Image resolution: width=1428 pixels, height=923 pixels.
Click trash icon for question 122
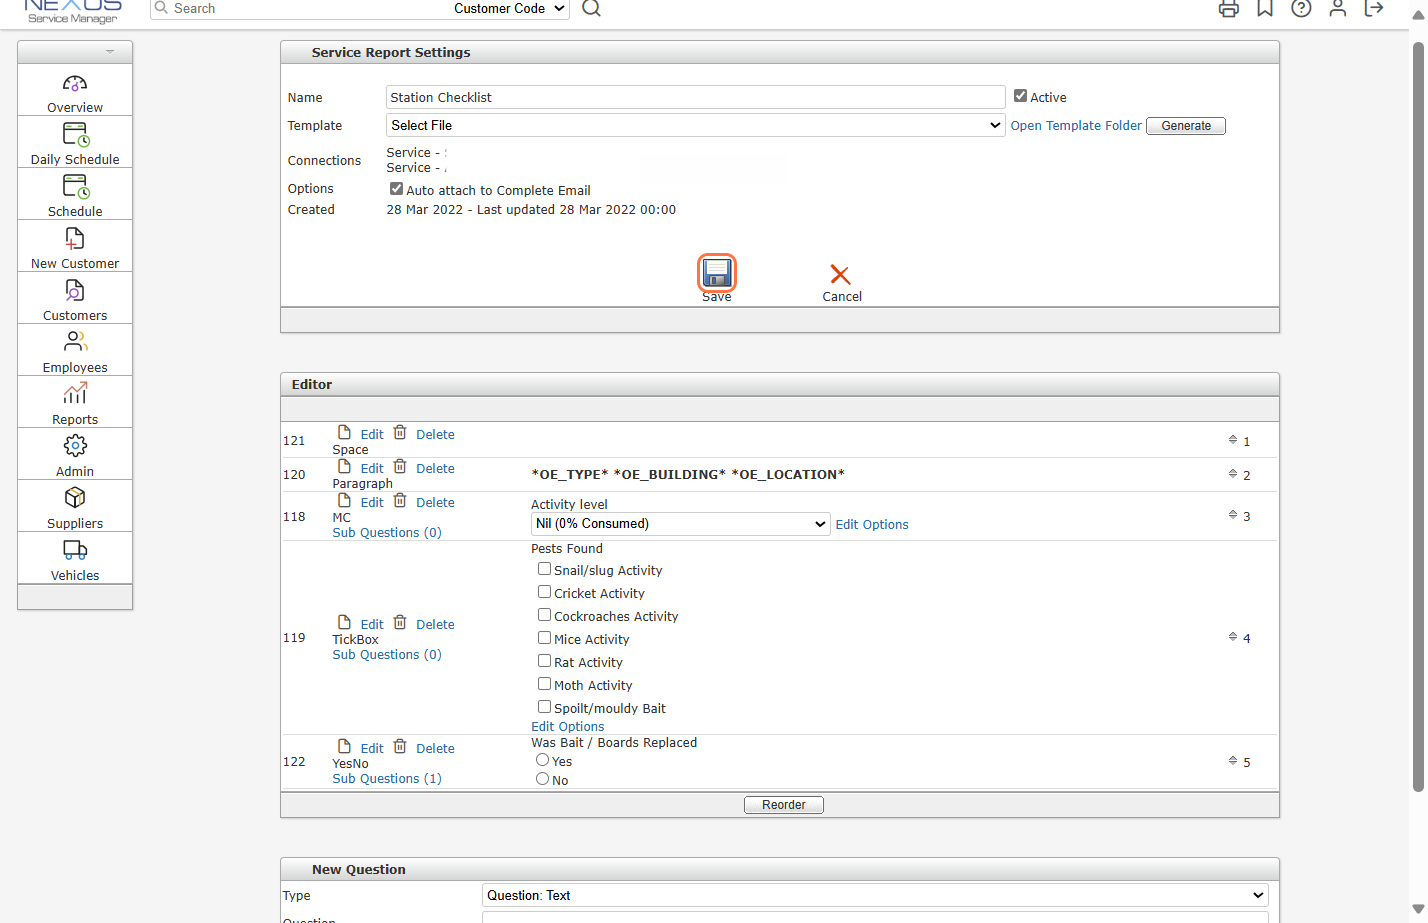tap(400, 746)
